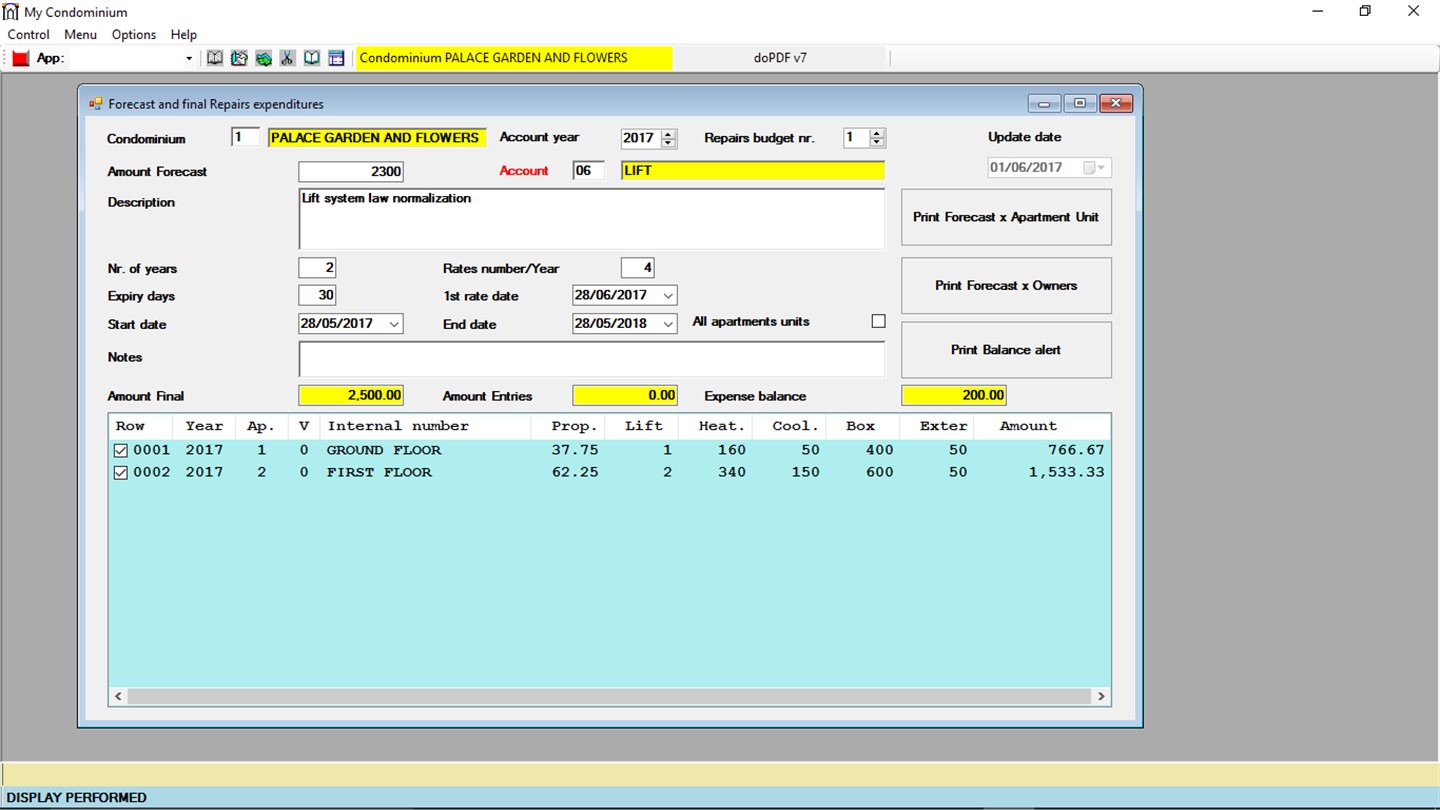Click the first open book toolbar icon

tap(215, 58)
